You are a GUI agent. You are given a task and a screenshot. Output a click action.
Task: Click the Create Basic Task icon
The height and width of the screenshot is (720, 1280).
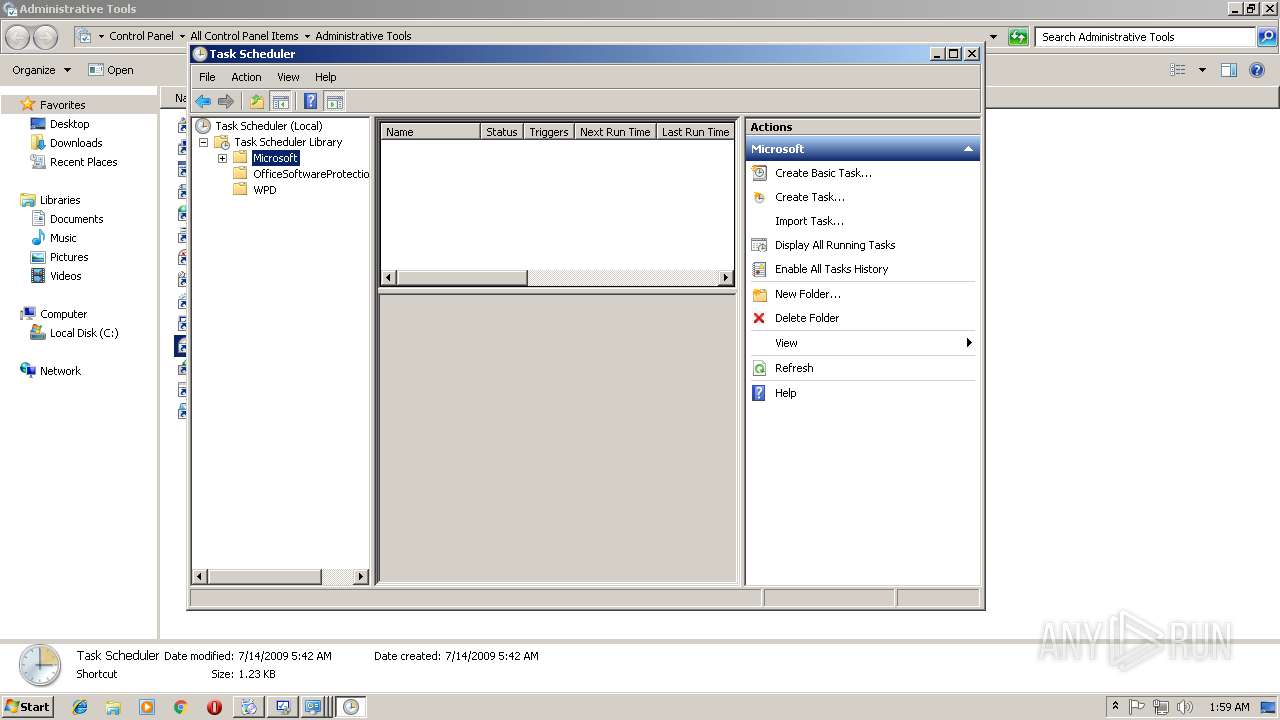click(x=759, y=173)
